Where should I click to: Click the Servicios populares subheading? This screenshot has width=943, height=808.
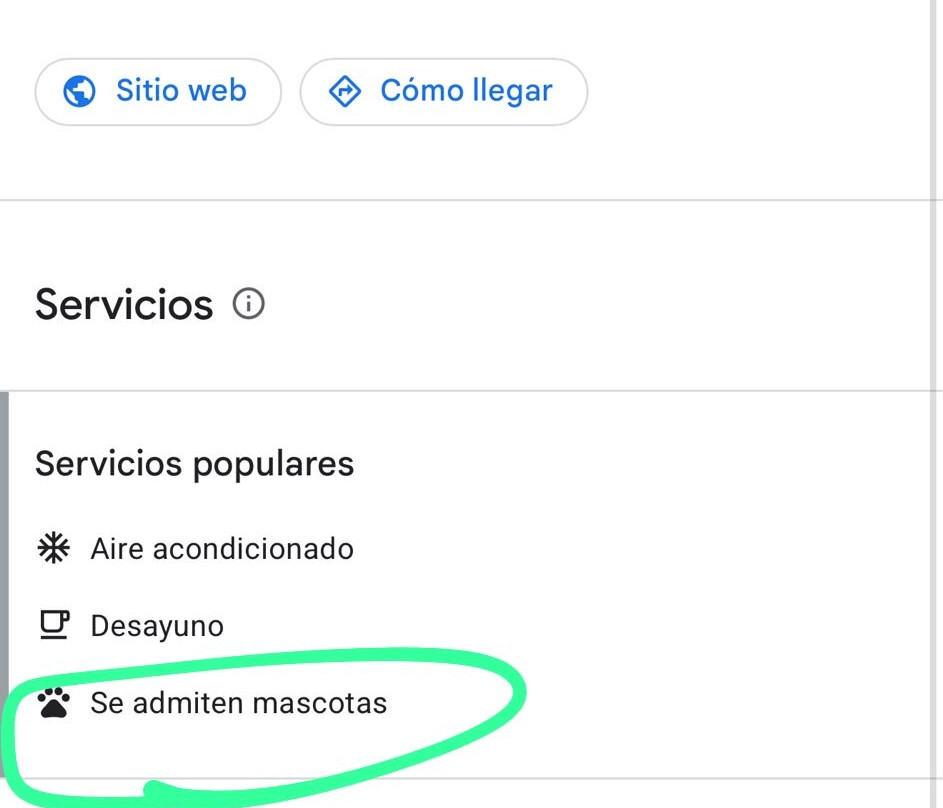click(194, 464)
